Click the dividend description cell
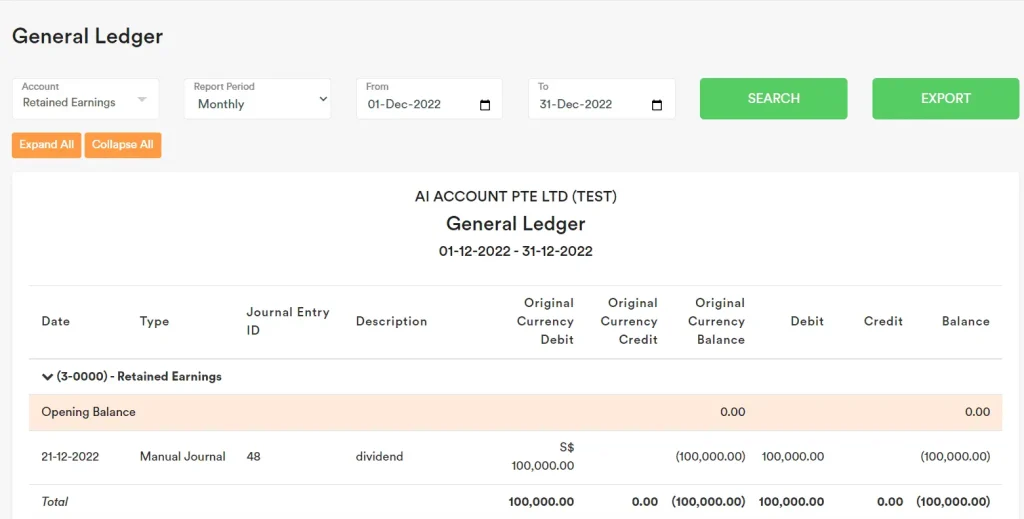Viewport: 1024px width, 519px height. coord(379,456)
